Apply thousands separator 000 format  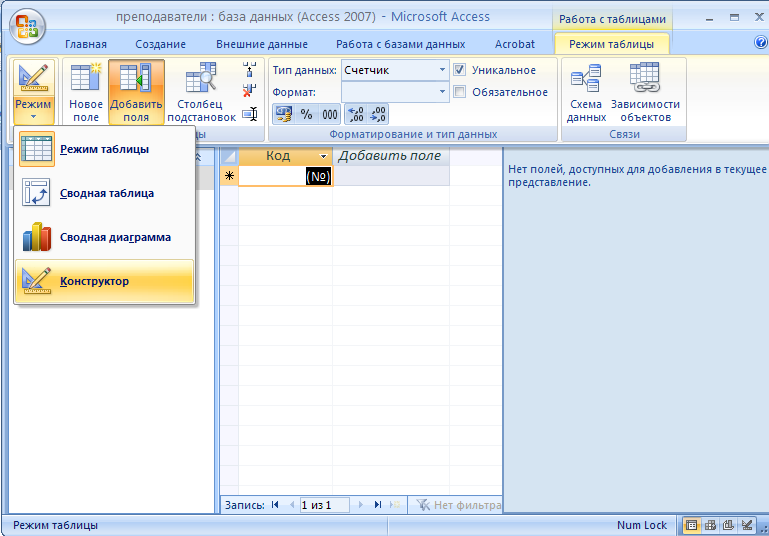330,114
